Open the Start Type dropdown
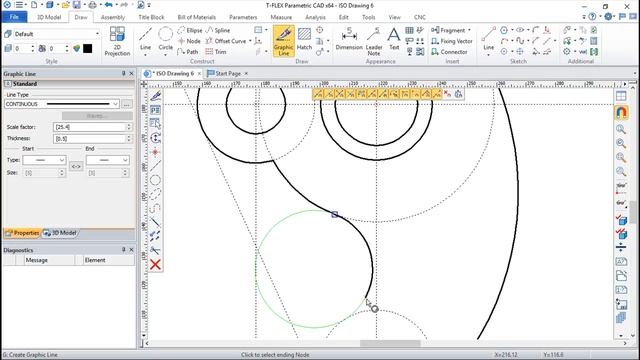Viewport: 640px width, 360px height. pos(44,160)
